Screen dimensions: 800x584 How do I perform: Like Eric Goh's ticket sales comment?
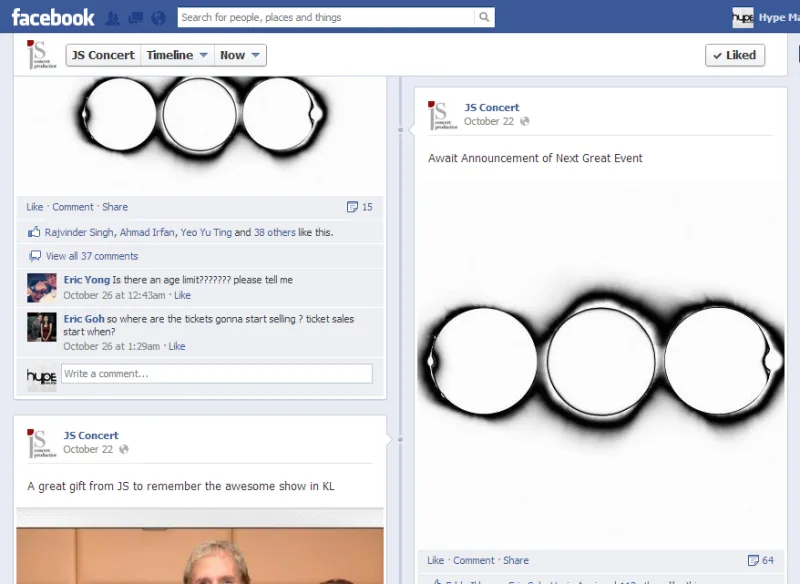pos(176,346)
